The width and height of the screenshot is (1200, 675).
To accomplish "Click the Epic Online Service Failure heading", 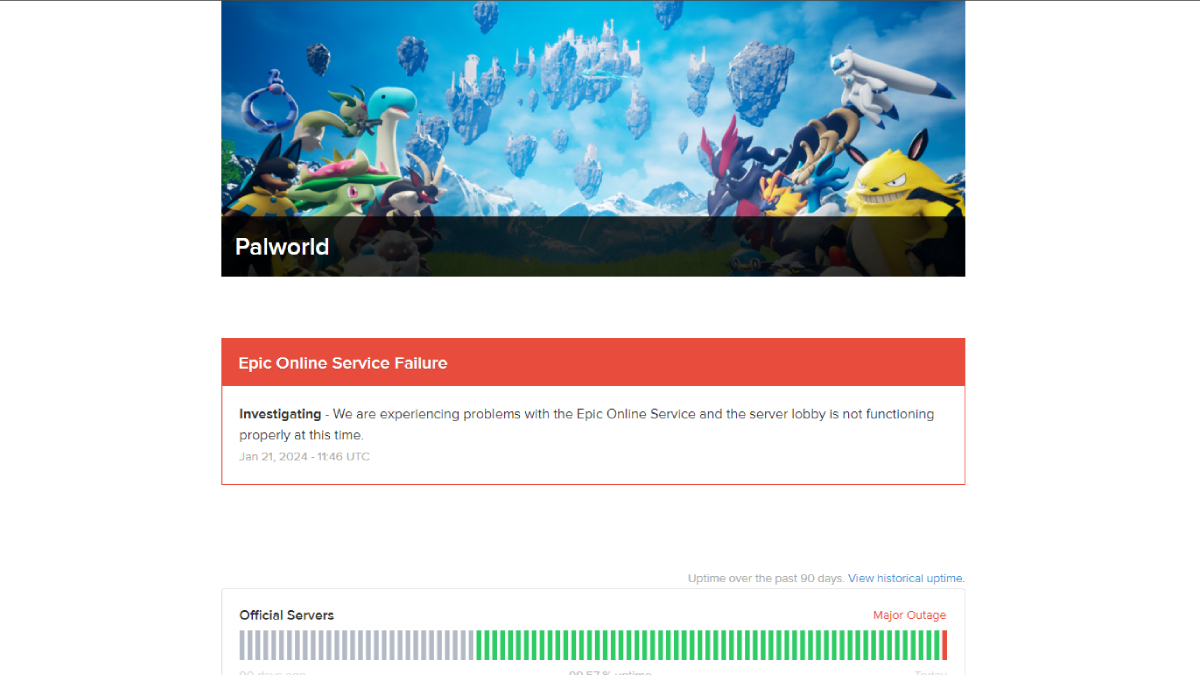I will (x=342, y=363).
